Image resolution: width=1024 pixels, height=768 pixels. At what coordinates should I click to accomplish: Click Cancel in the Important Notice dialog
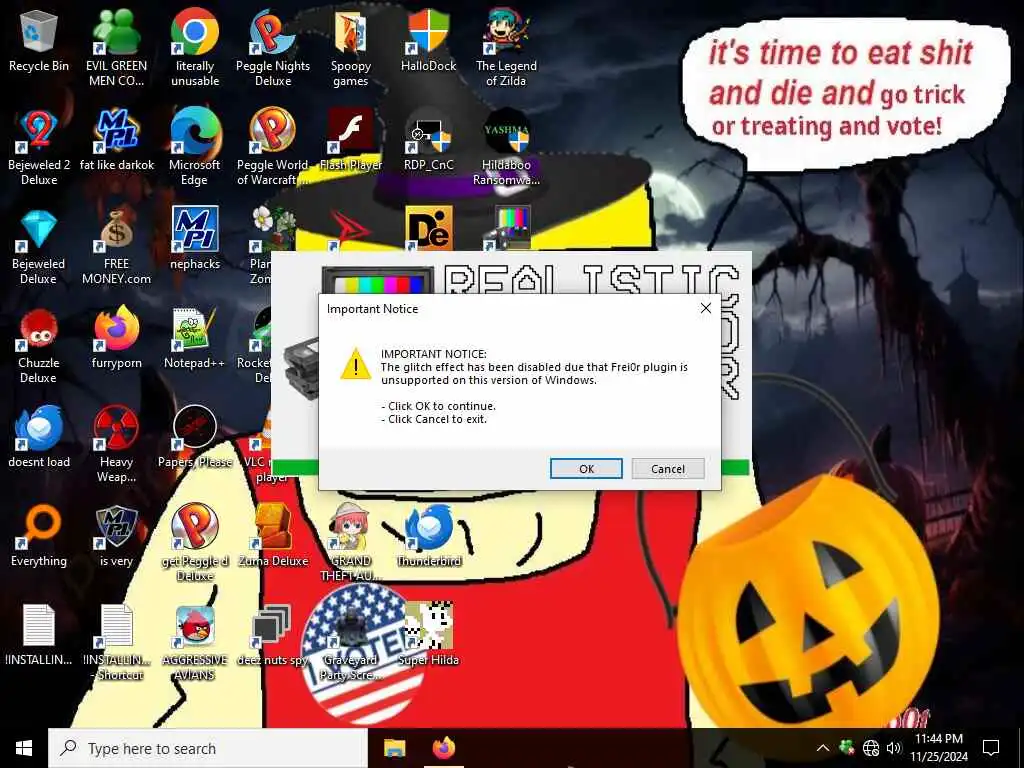667,468
